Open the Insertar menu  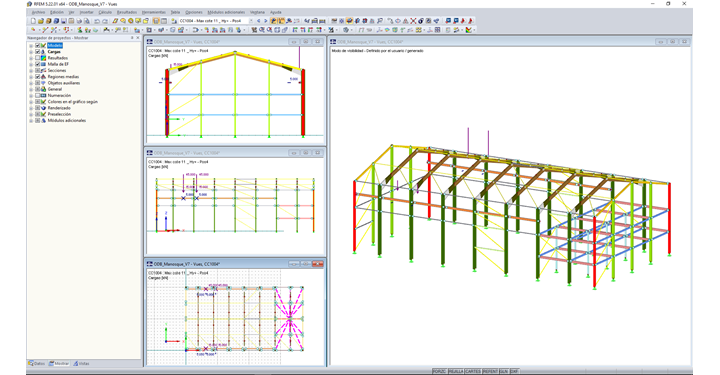coord(86,12)
